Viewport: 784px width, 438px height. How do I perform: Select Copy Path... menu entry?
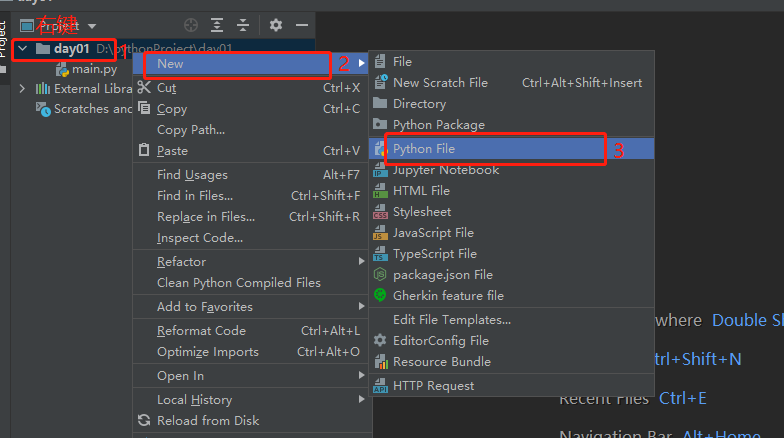[x=250, y=130]
